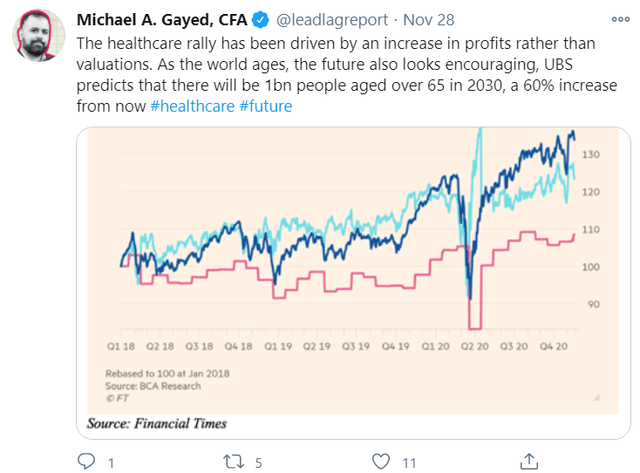640x473 pixels.
Task: Open the @leadlagreport handle link
Action: (x=332, y=20)
